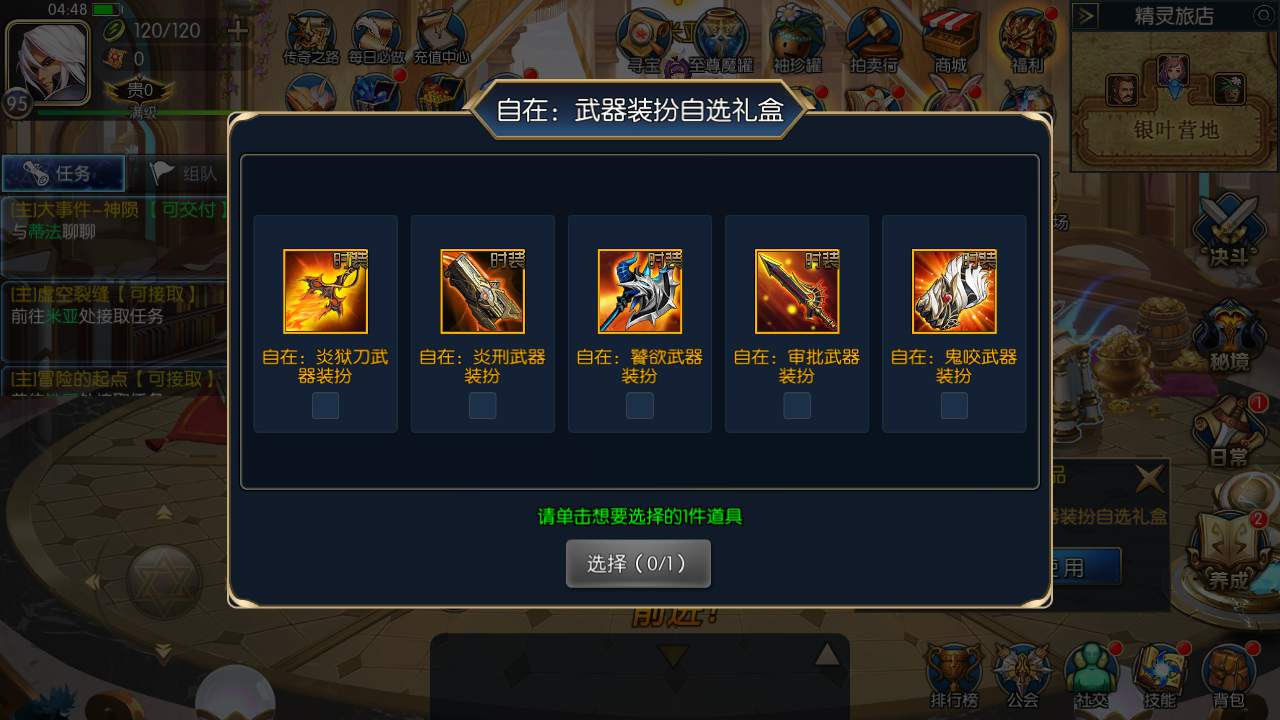The height and width of the screenshot is (720, 1280).
Task: Tap the virtual joystick control
Action: point(163,581)
